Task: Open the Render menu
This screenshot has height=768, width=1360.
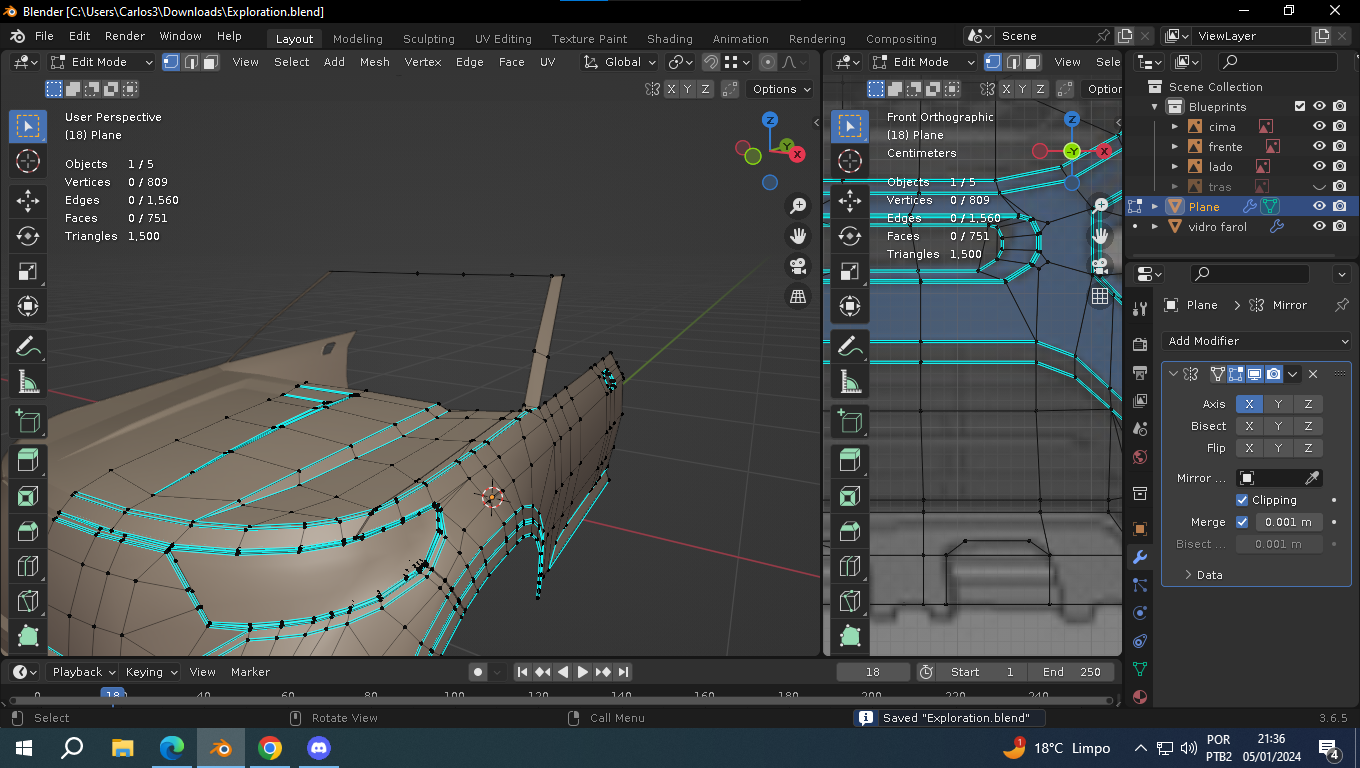Action: click(125, 36)
